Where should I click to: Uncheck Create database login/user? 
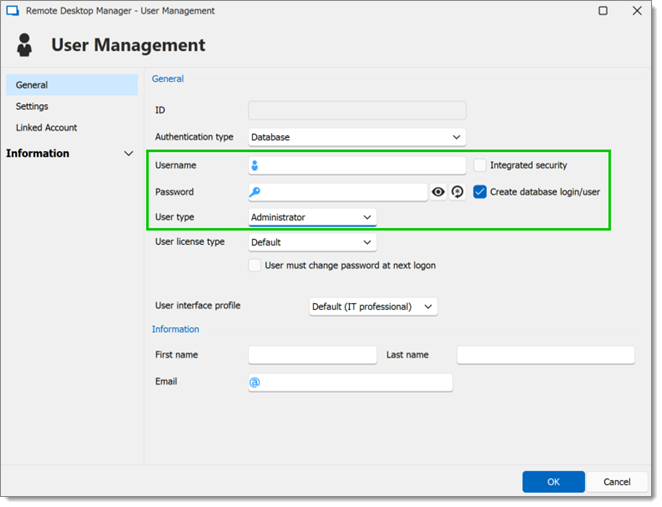[480, 192]
